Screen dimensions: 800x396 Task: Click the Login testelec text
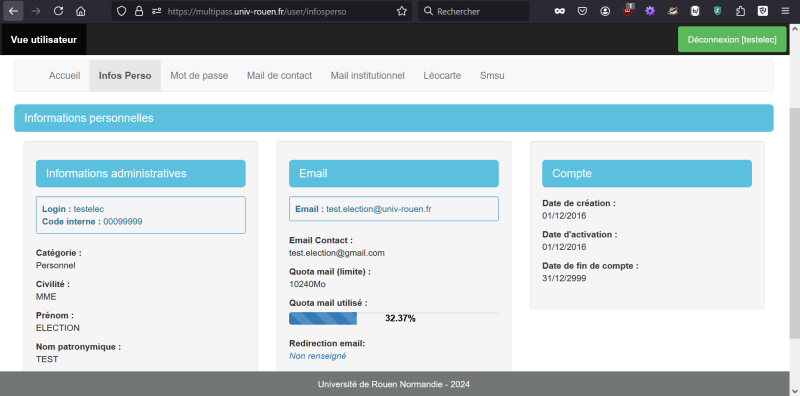[x=73, y=209]
